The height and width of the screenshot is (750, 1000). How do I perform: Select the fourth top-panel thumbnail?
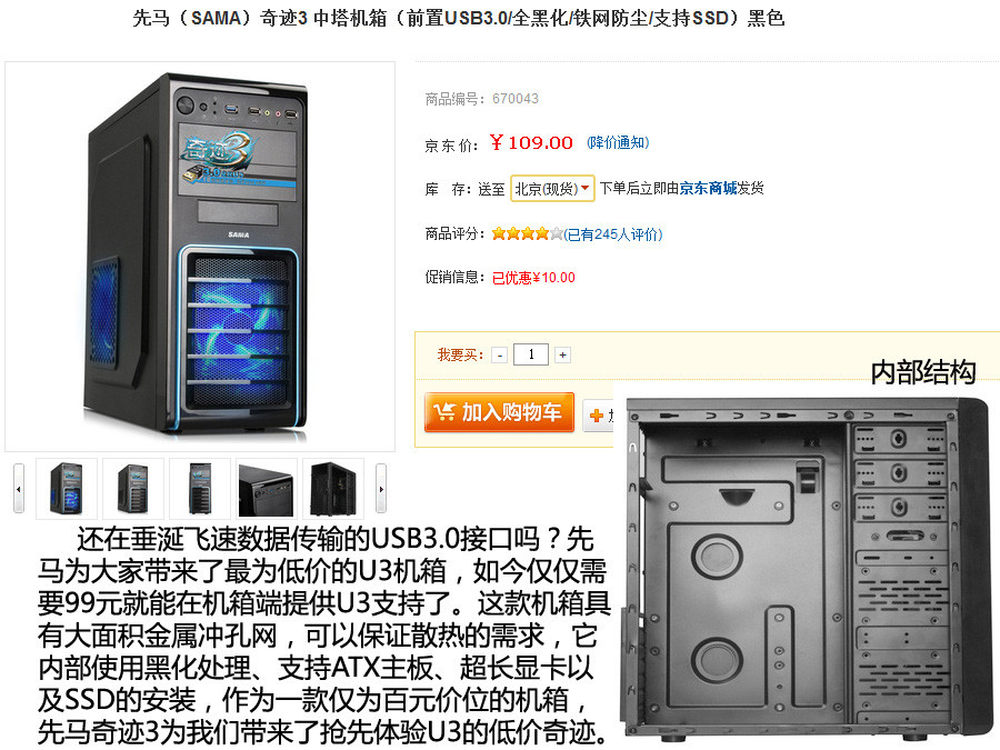point(266,489)
